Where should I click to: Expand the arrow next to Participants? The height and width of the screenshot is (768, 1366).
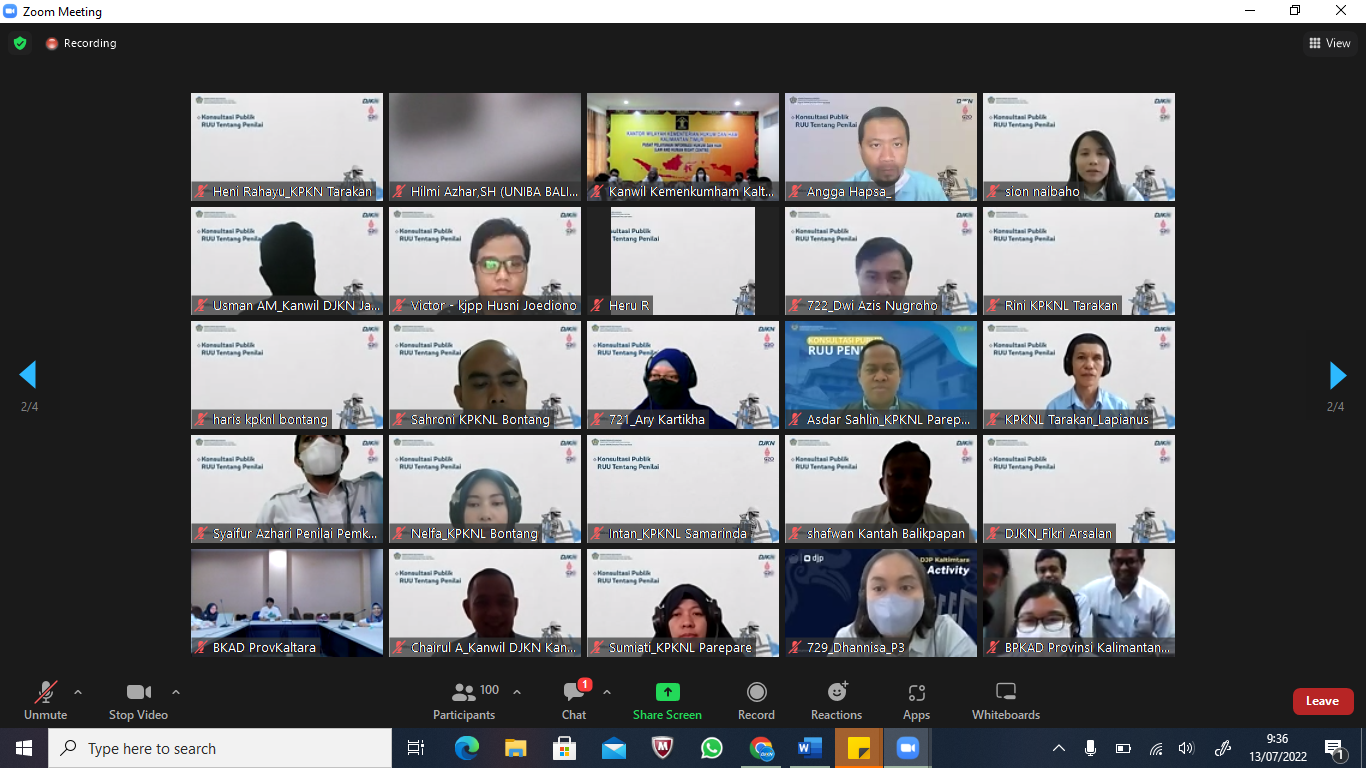(517, 692)
